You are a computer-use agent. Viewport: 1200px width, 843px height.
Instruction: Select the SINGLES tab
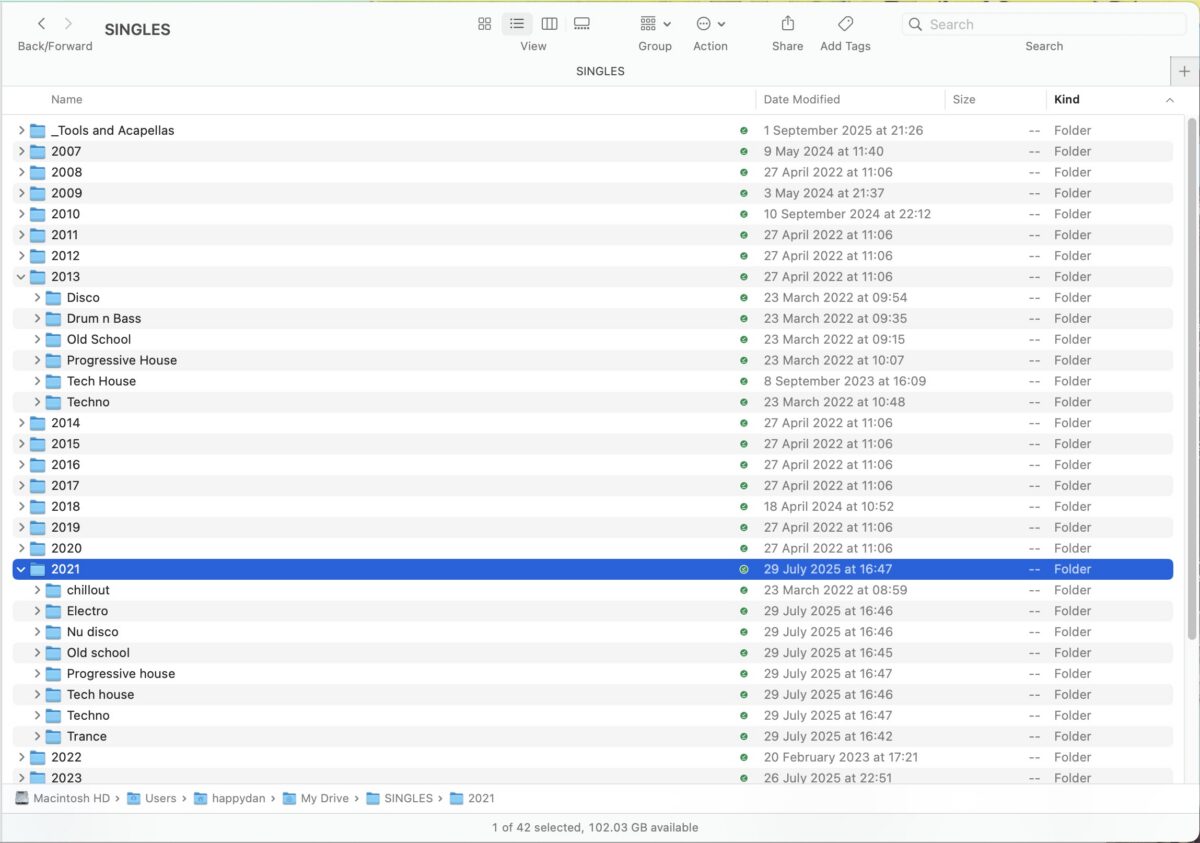599,70
